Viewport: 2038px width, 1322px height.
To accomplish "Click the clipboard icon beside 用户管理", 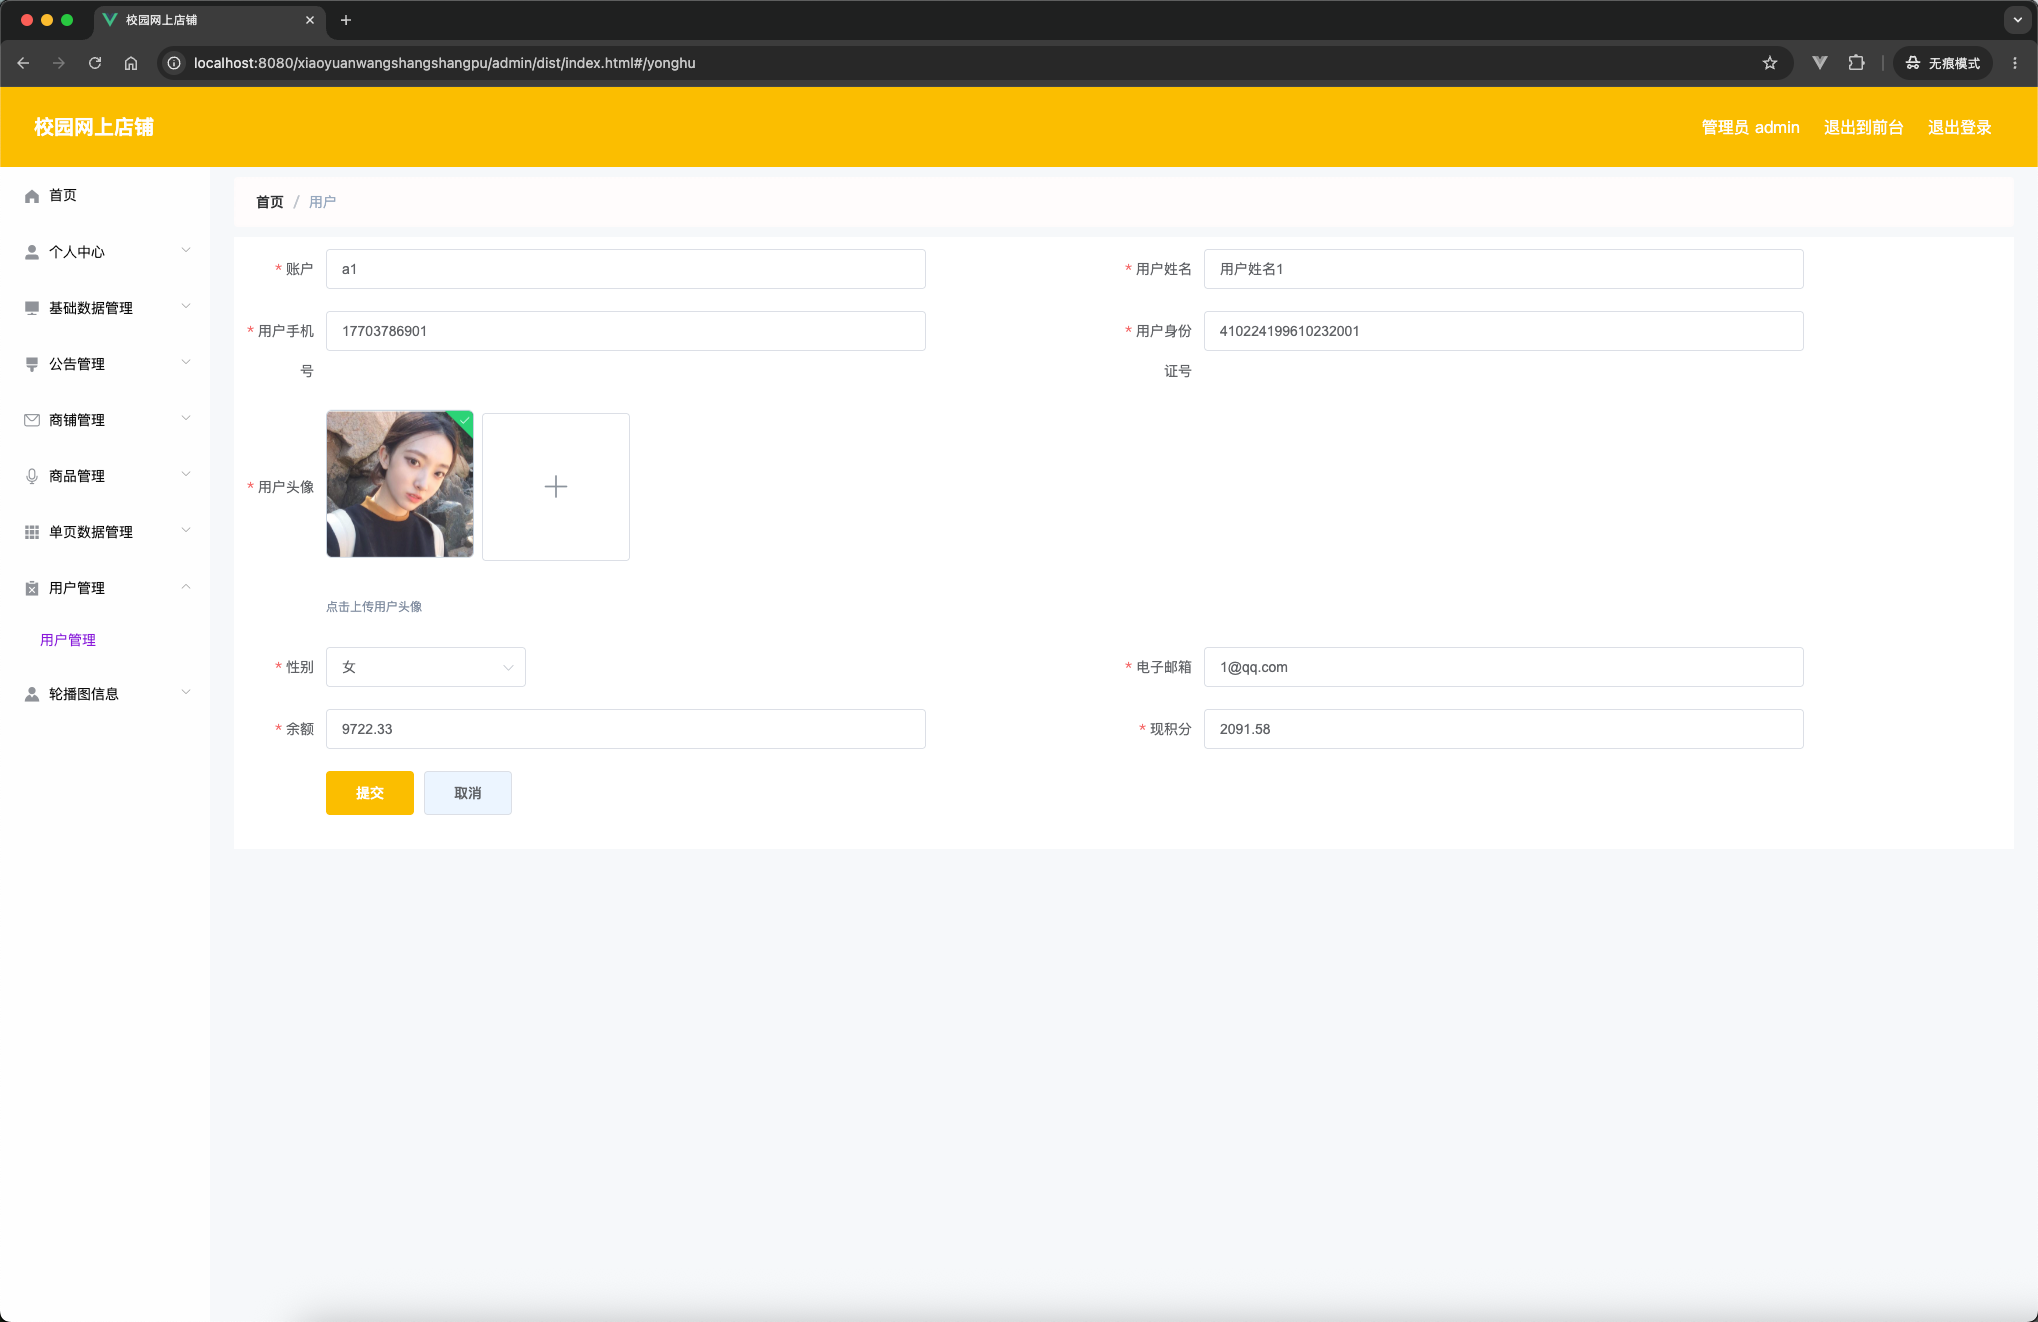I will click(x=32, y=588).
